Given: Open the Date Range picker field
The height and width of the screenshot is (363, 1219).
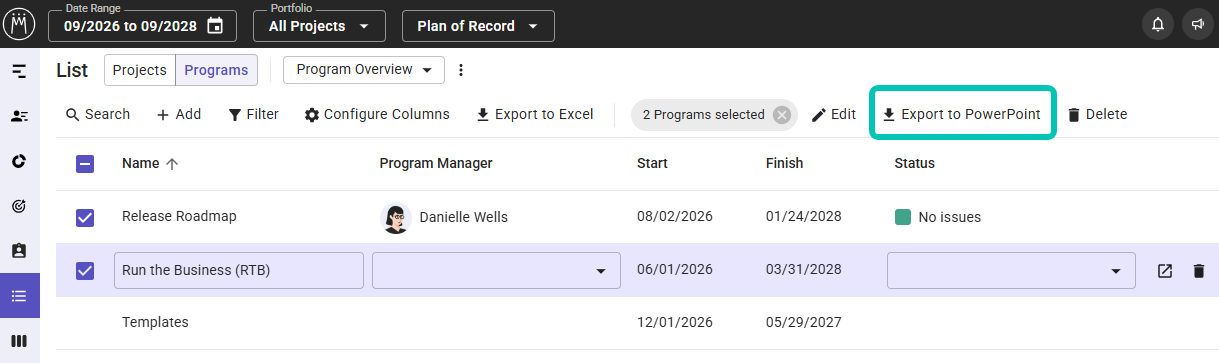Looking at the screenshot, I should pyautogui.click(x=142, y=26).
